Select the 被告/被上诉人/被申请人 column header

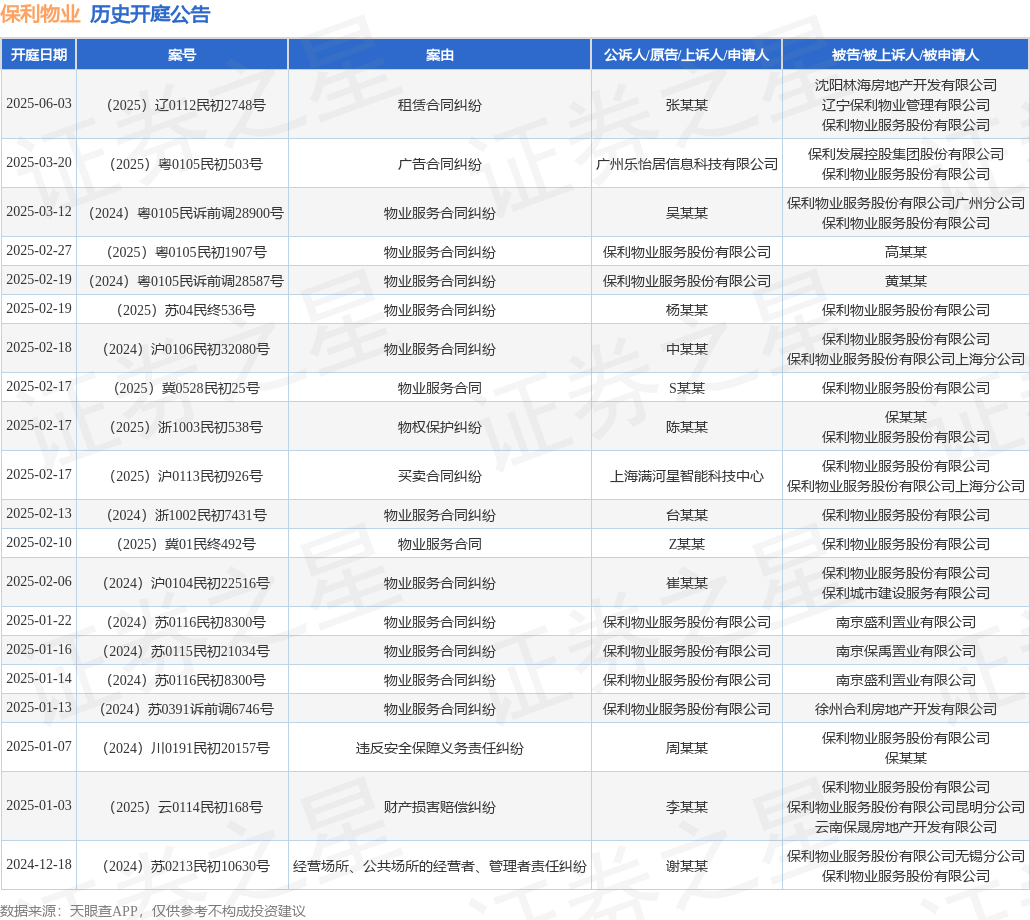[x=905, y=55]
